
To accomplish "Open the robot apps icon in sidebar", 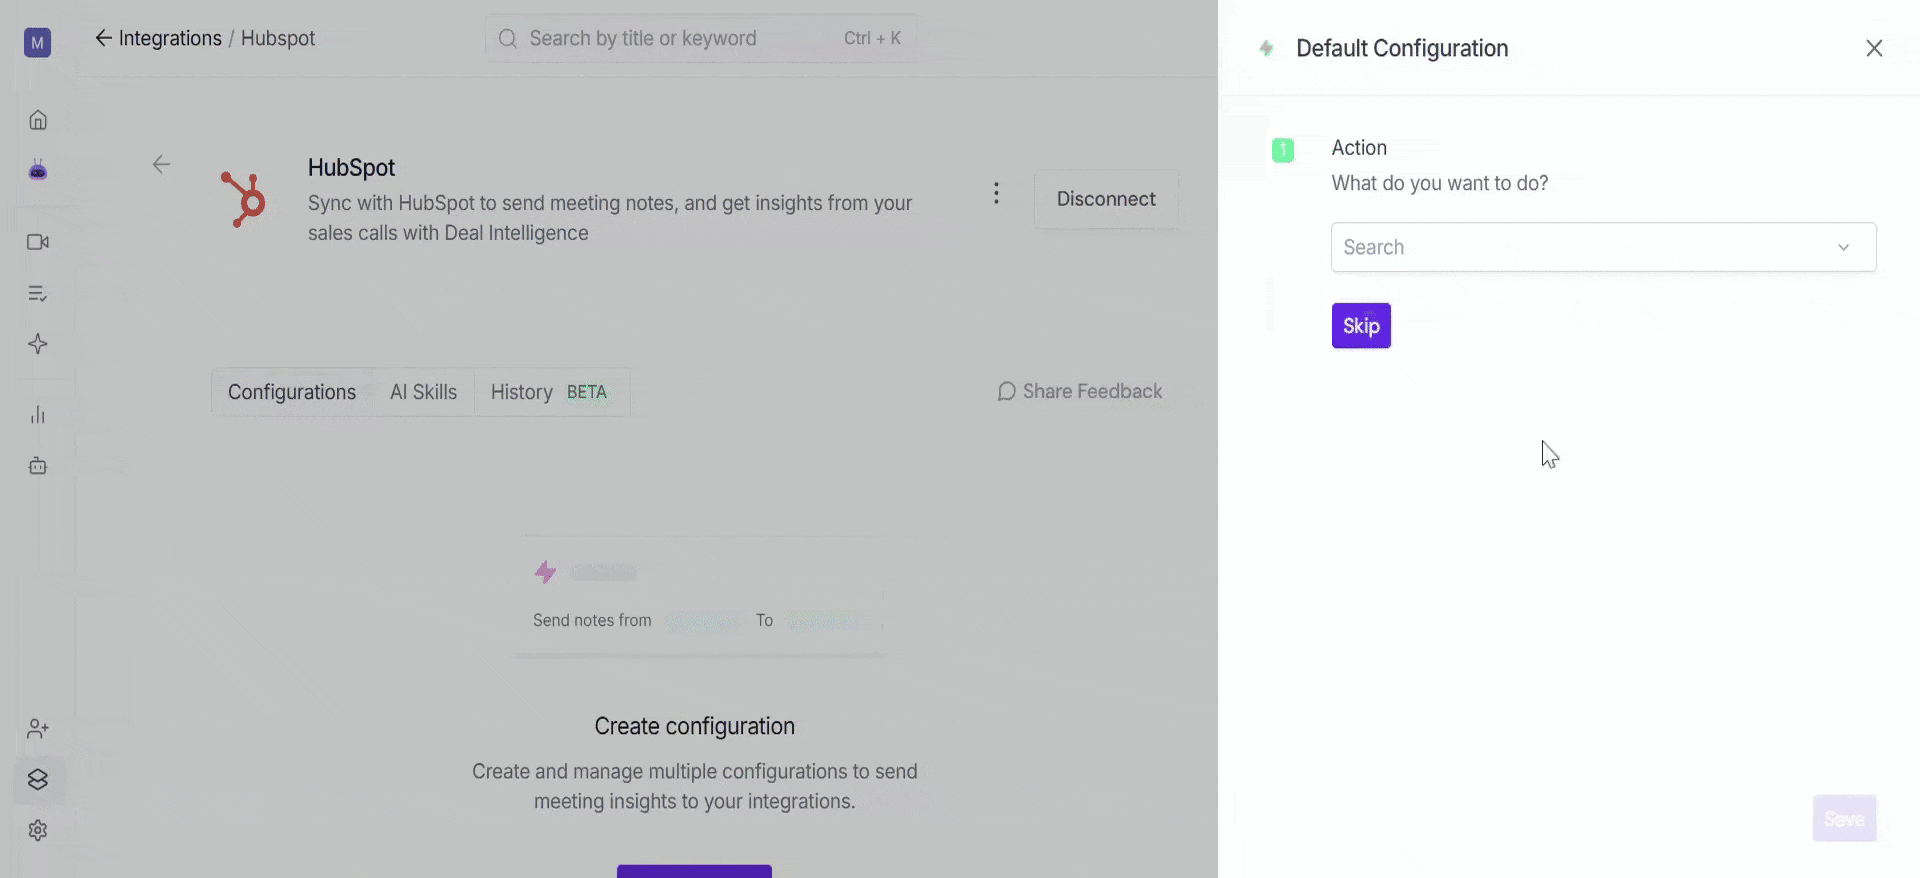I will point(38,466).
